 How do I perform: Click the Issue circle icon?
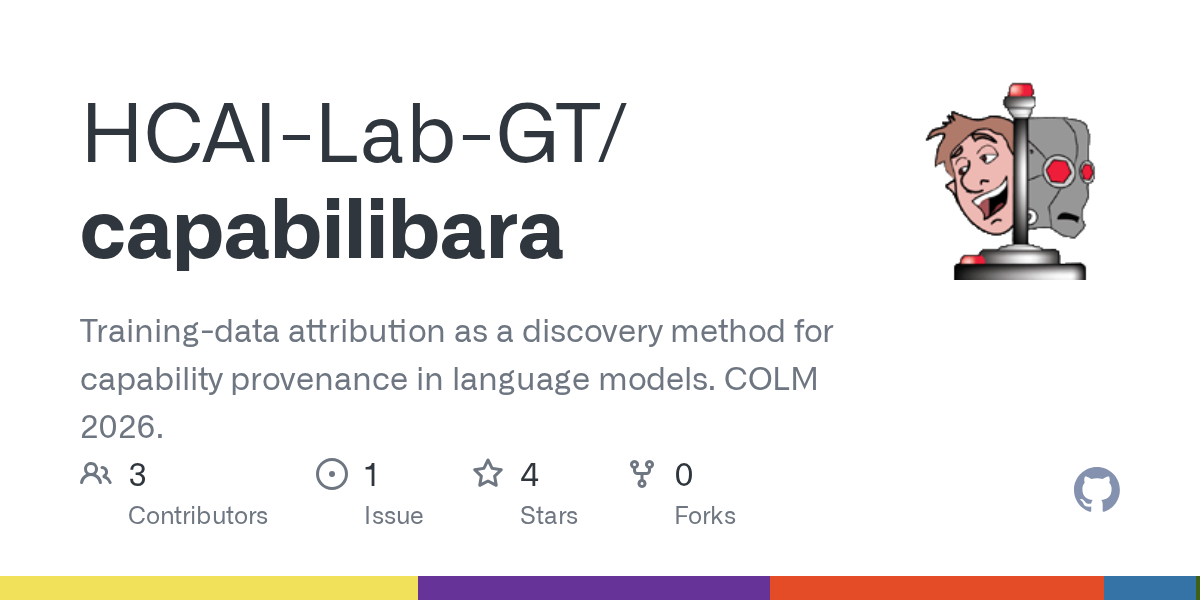pyautogui.click(x=331, y=474)
